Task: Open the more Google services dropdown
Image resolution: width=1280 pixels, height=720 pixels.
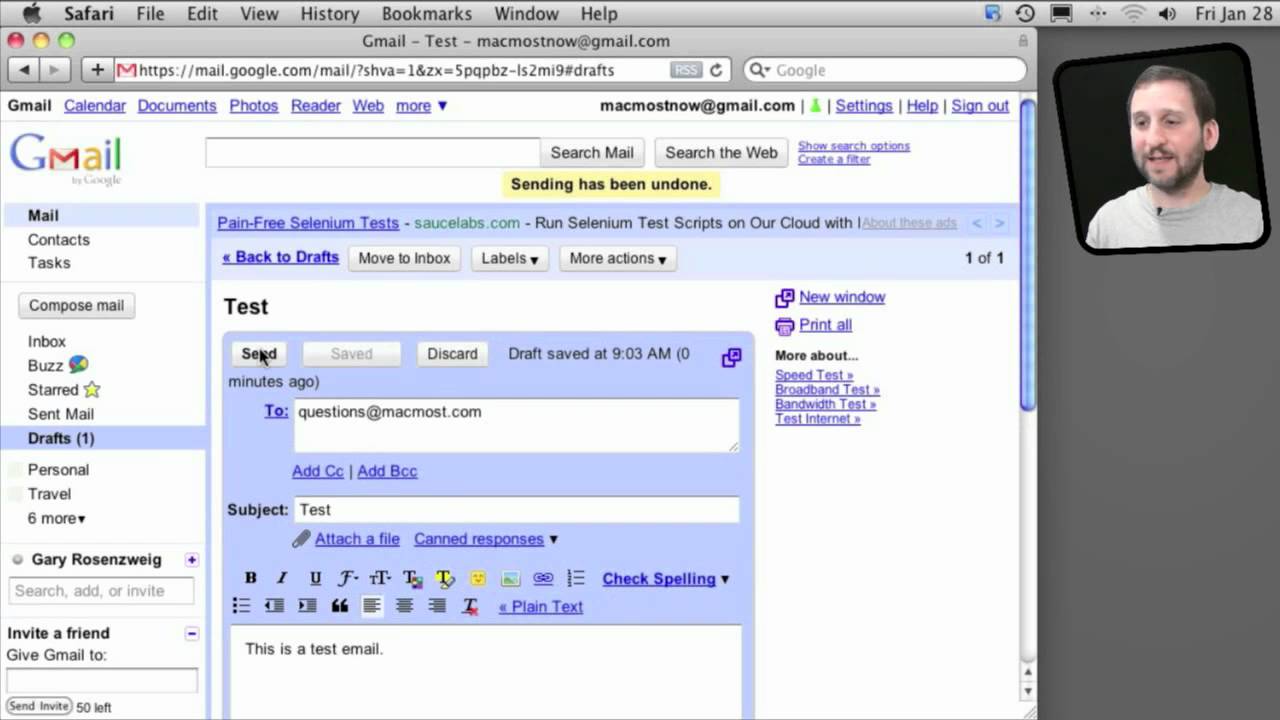Action: click(x=422, y=106)
